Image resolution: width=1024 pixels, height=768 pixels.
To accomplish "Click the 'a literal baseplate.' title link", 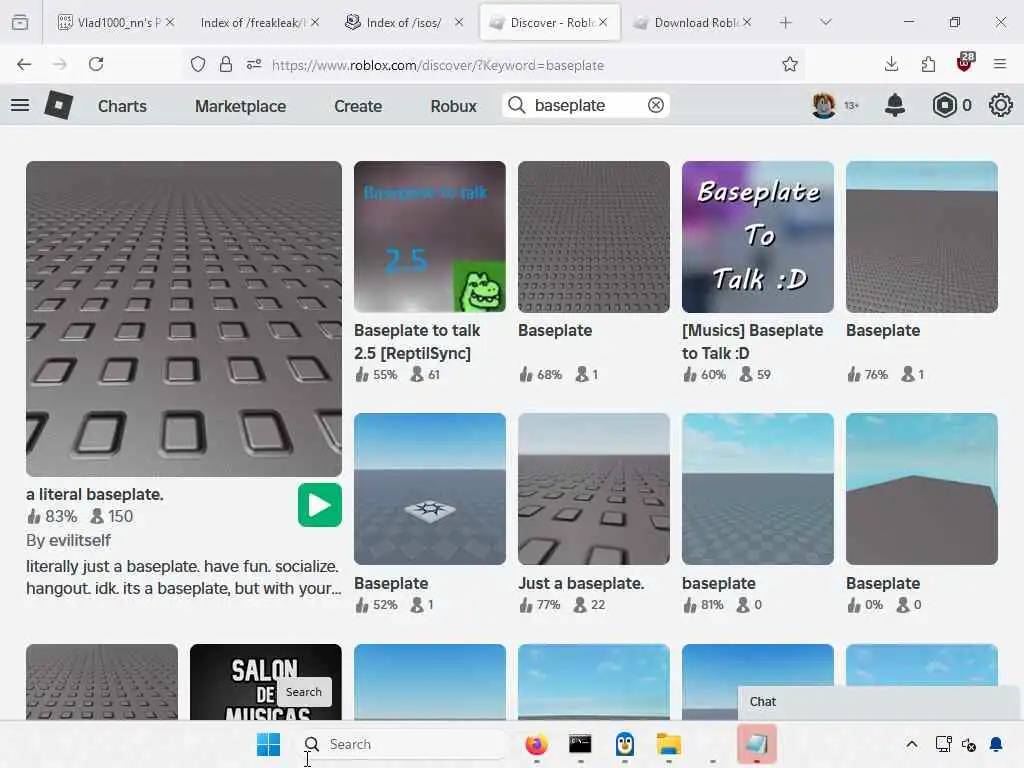I will point(95,494).
